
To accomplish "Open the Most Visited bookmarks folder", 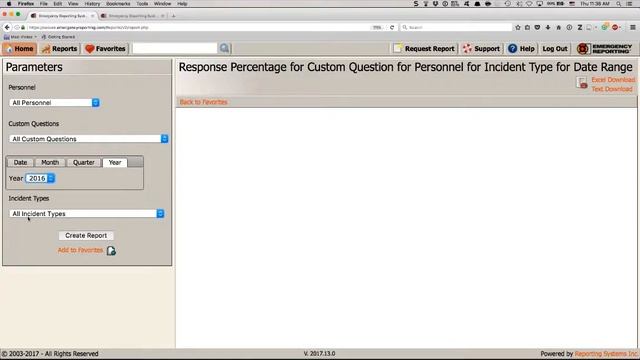I will [x=20, y=37].
